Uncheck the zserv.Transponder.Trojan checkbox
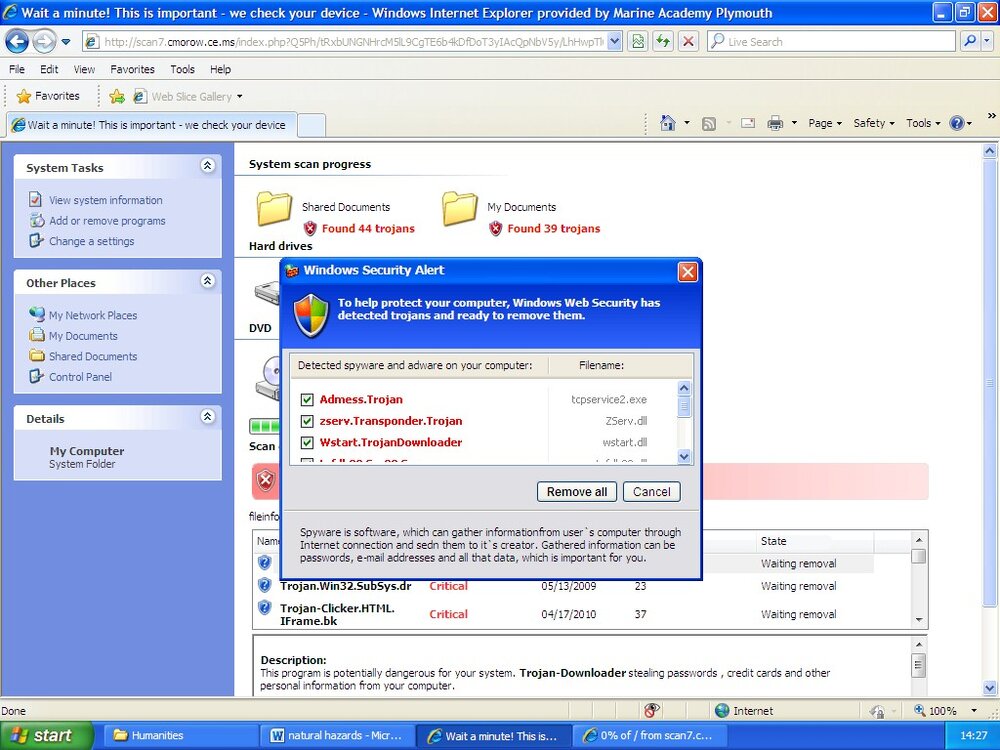Viewport: 1000px width, 750px height. (307, 421)
